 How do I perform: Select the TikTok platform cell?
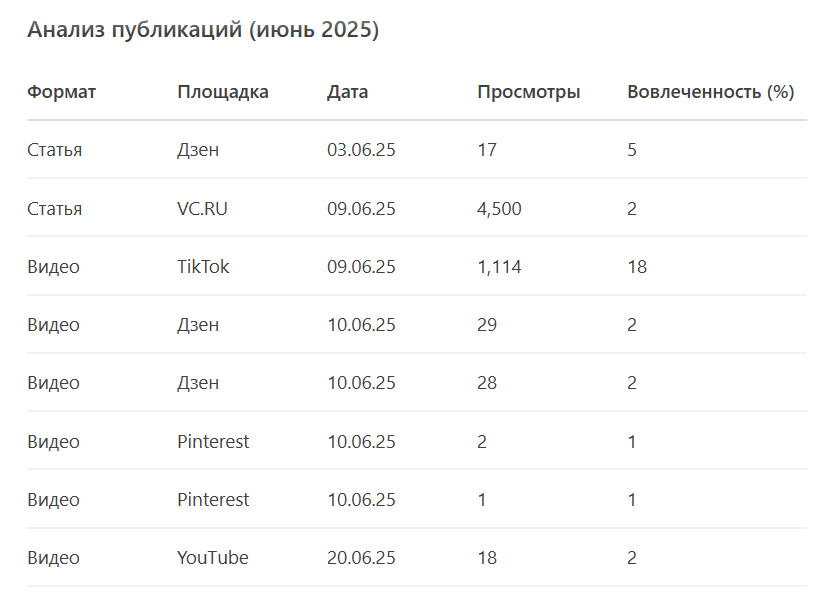(x=203, y=267)
